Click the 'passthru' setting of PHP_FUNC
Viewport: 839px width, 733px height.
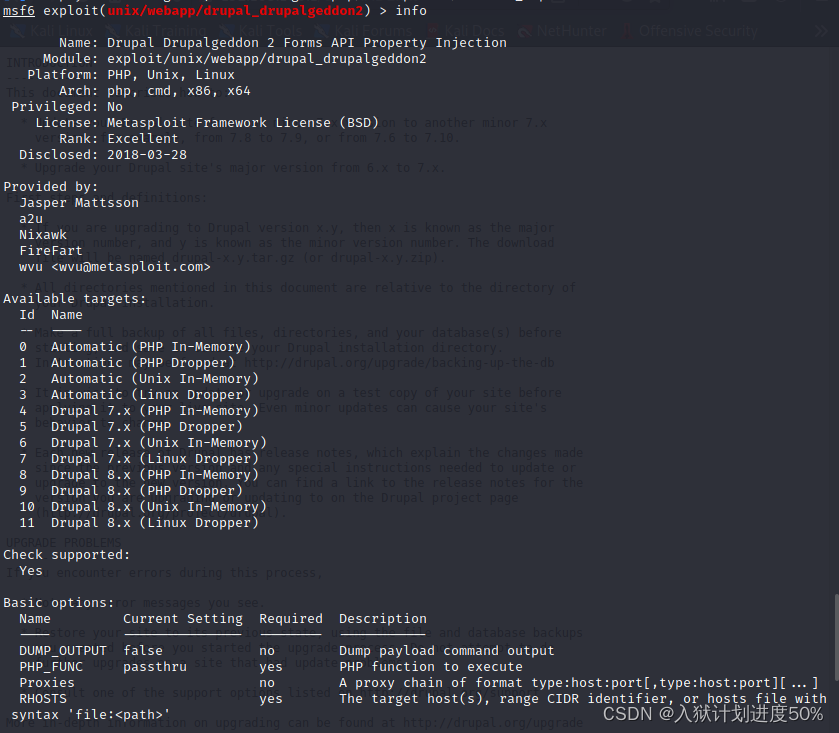155,667
